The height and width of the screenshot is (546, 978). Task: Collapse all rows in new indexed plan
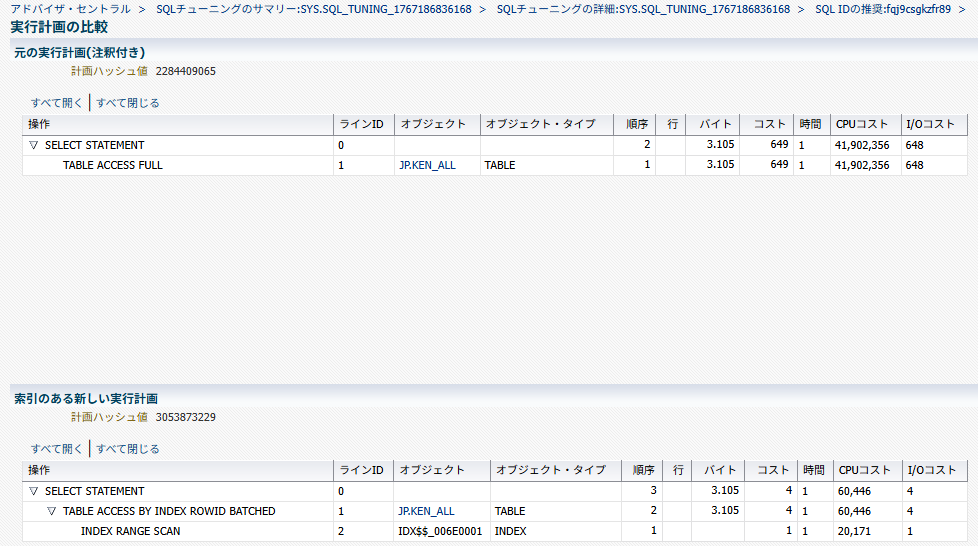[x=128, y=448]
